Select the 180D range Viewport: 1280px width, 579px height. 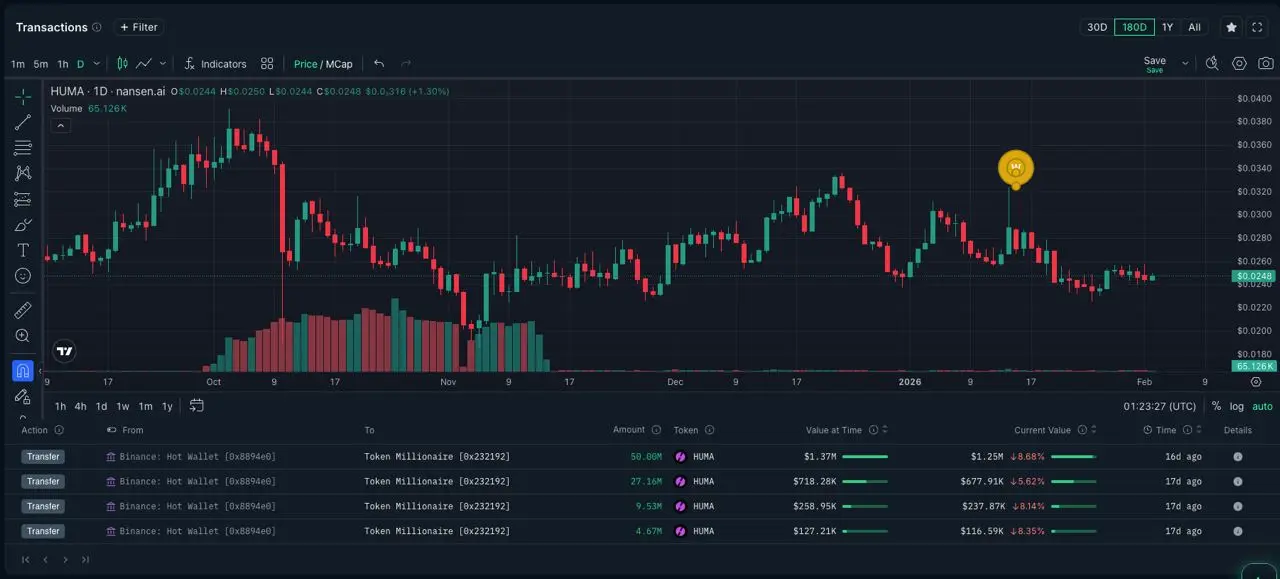tap(1134, 27)
